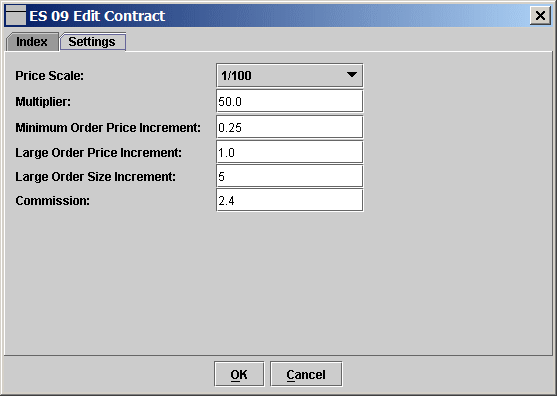Click the Minimum Order Price Increment field
The height and width of the screenshot is (396, 557).
click(x=290, y=127)
